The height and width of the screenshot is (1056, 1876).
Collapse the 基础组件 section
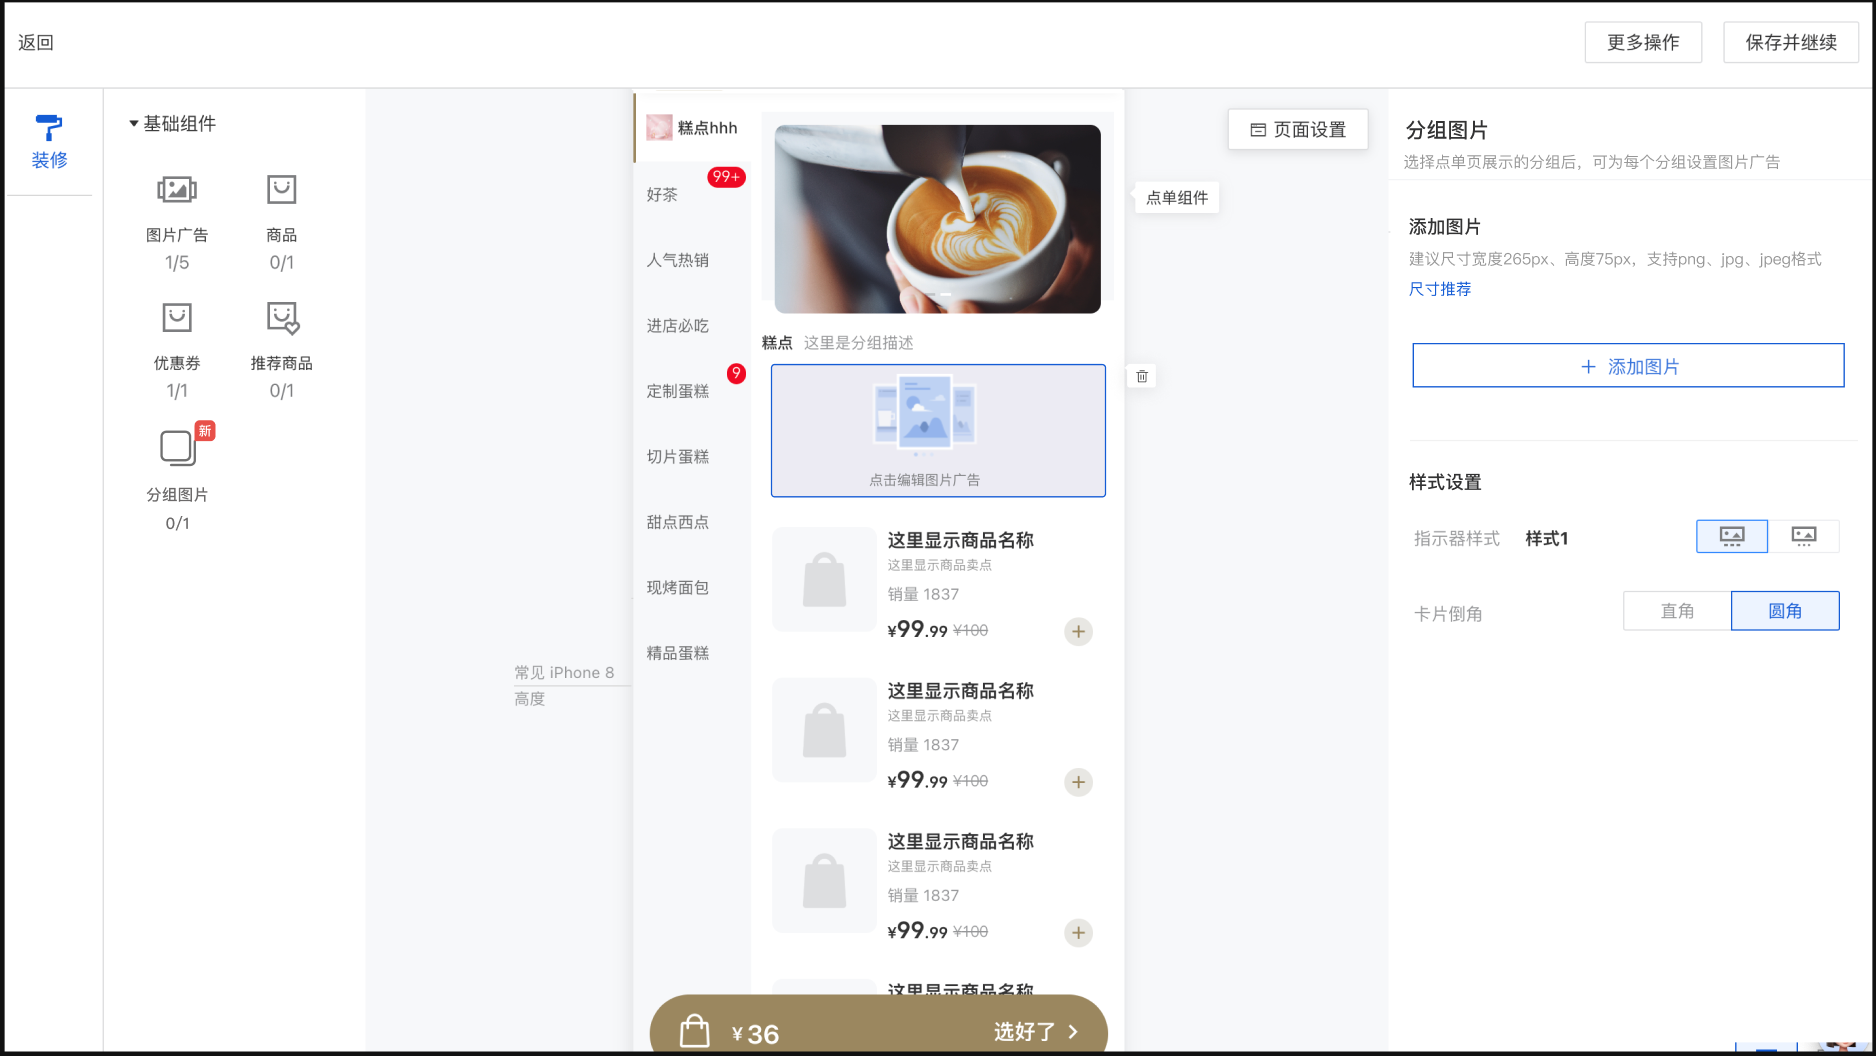pos(133,124)
